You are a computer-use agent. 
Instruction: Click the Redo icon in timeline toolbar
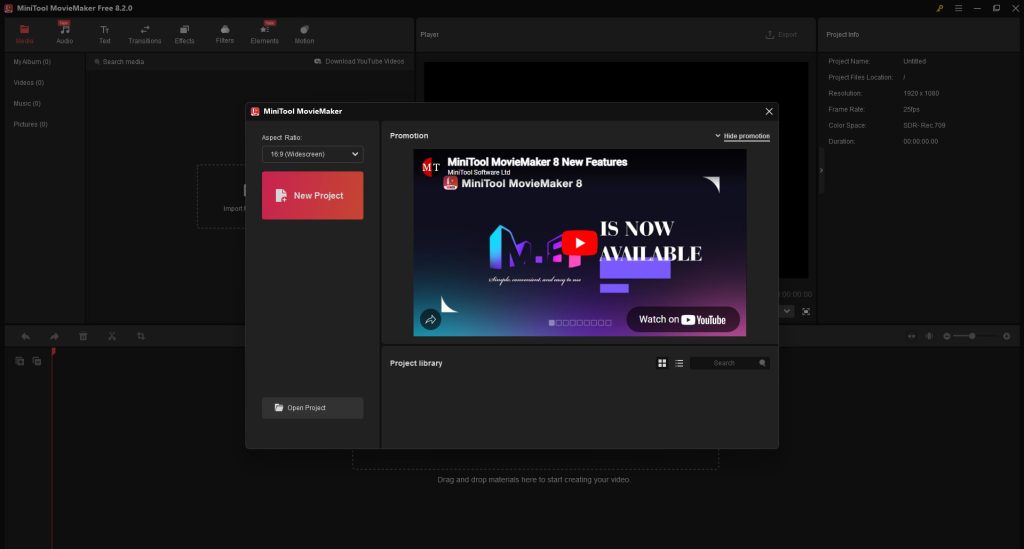[x=54, y=336]
